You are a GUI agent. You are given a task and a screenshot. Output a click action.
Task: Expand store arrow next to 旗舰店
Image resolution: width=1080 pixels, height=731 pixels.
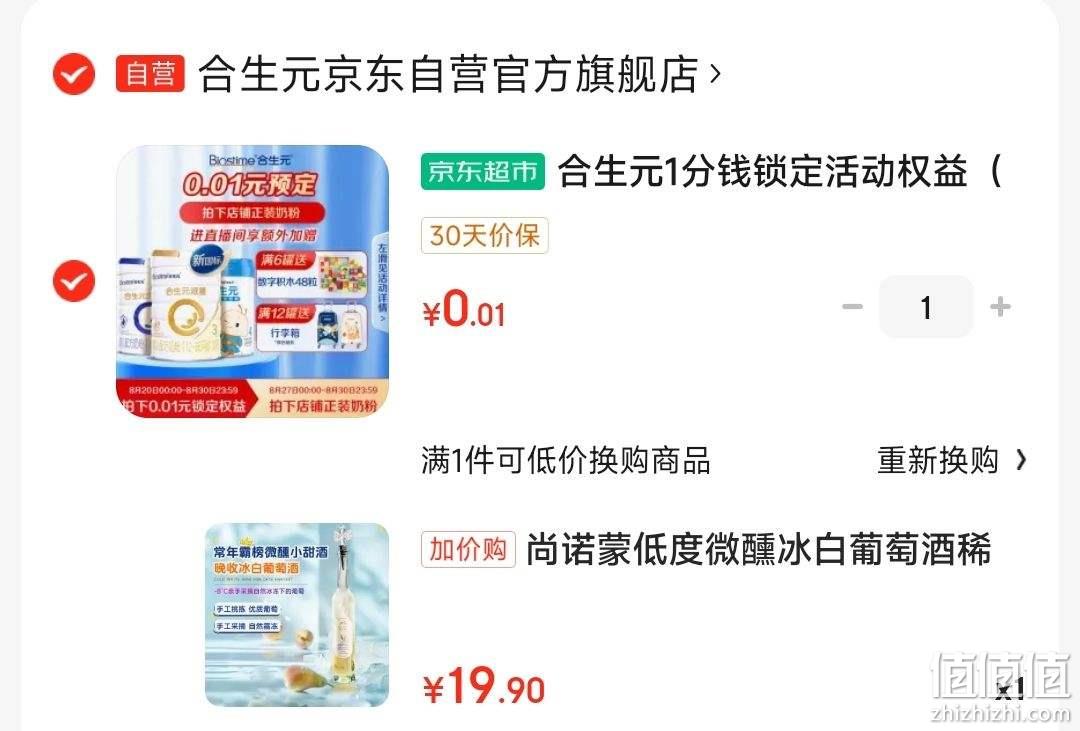coord(715,73)
